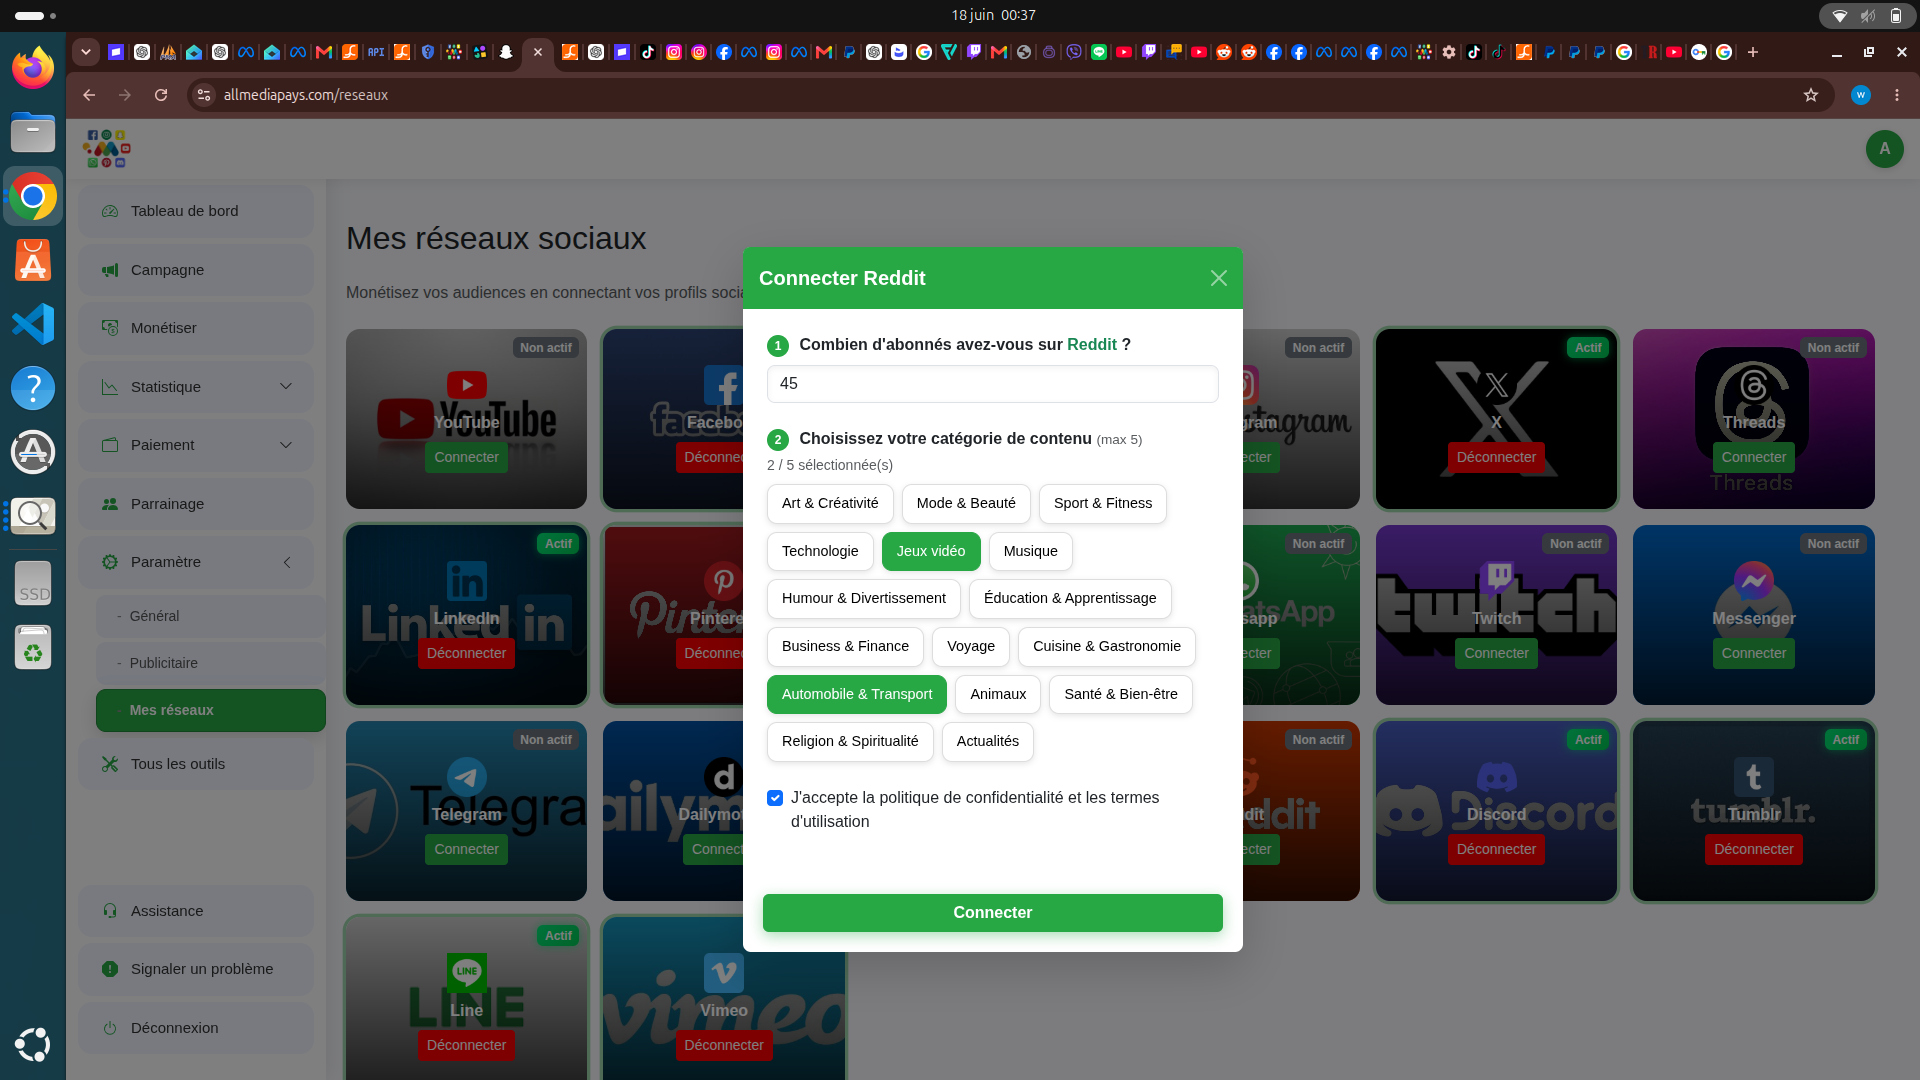1920x1080 pixels.
Task: Click the browser back arrow
Action: click(89, 95)
